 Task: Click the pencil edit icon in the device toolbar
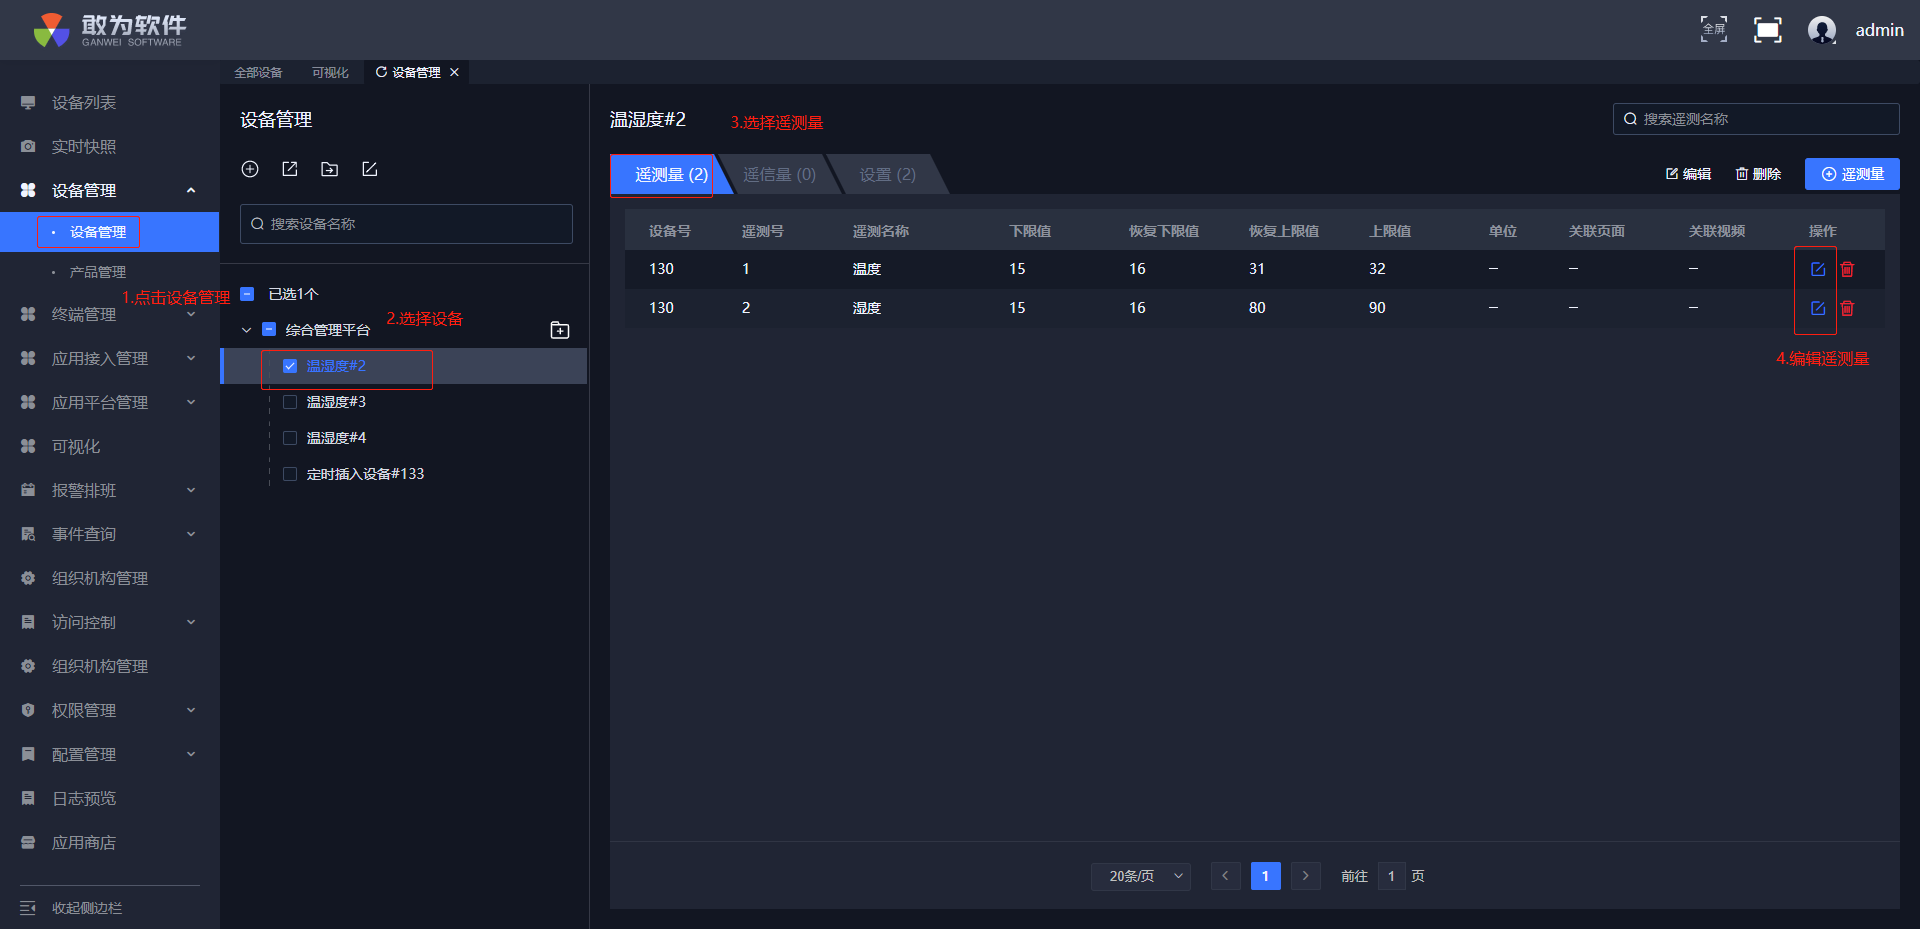click(x=370, y=169)
